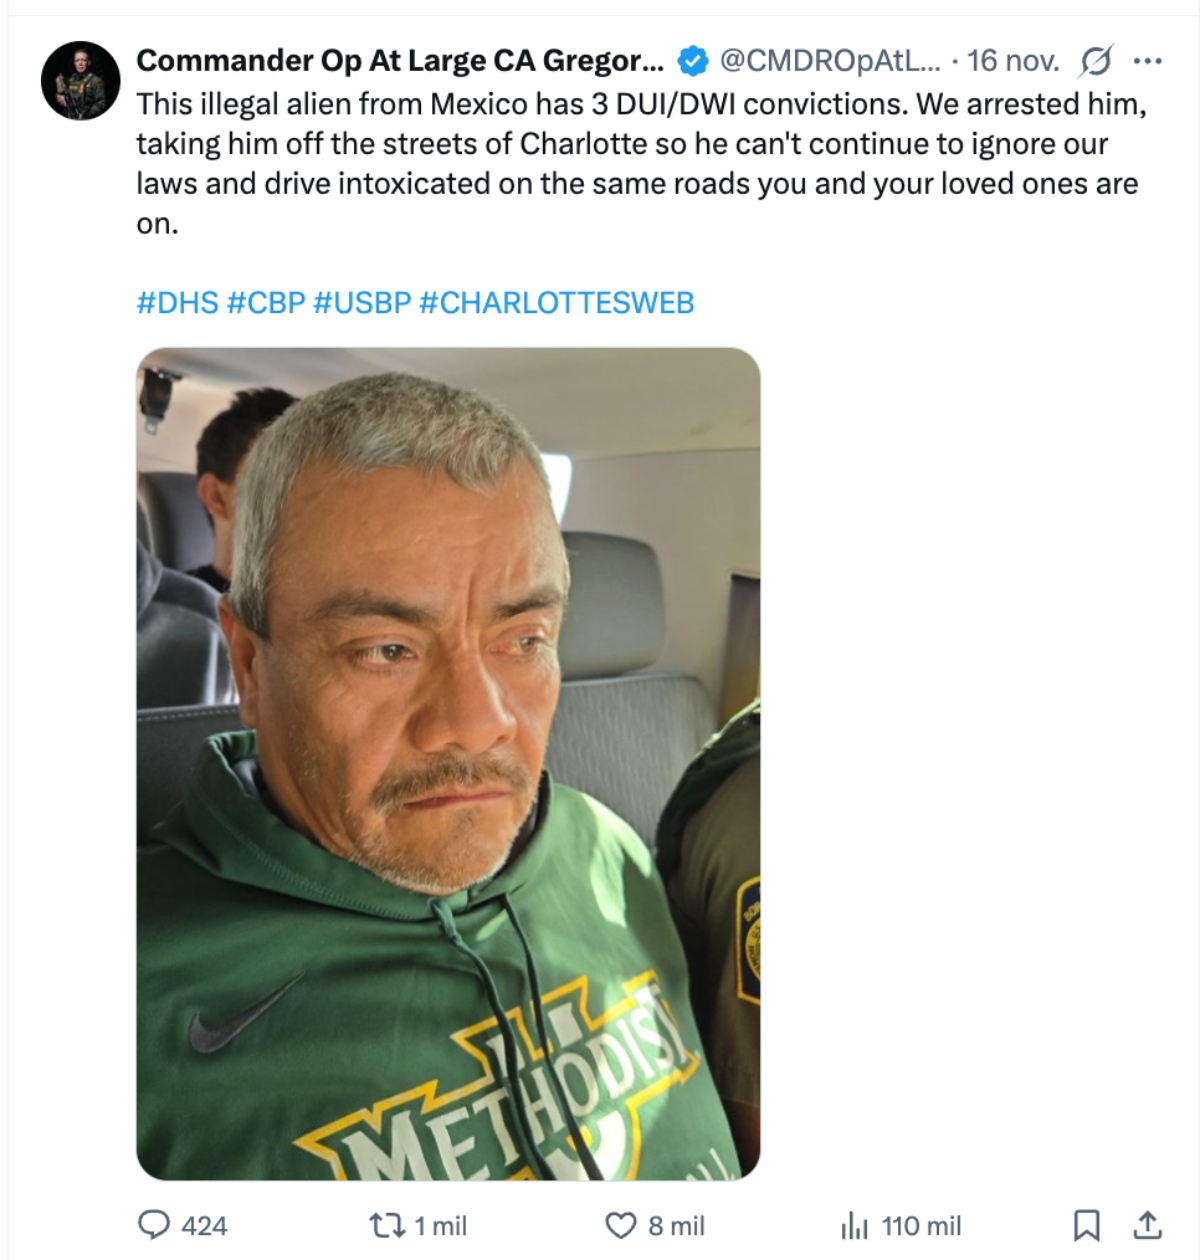The width and height of the screenshot is (1200, 1260).
Task: Click the blue verified badge
Action: coord(692,61)
